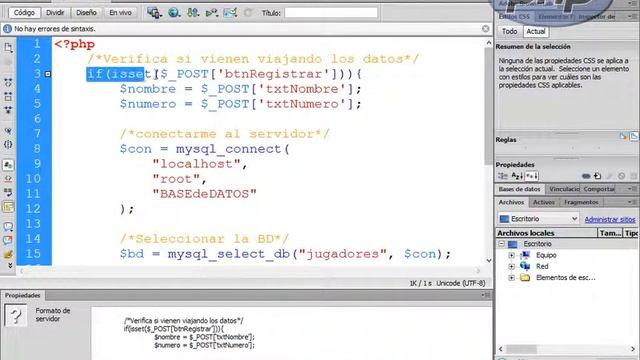Click the help question mark in Propiedades
The image size is (640, 360).
click(x=16, y=315)
